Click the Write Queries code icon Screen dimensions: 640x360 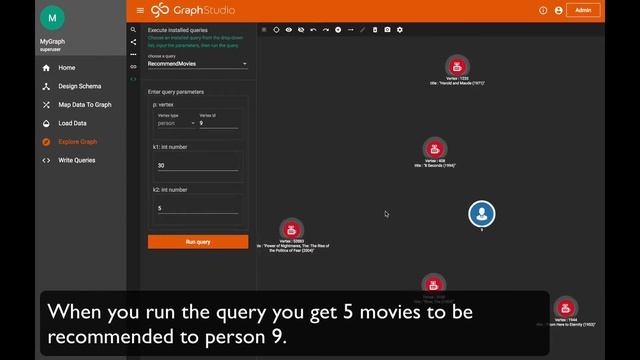click(x=46, y=160)
